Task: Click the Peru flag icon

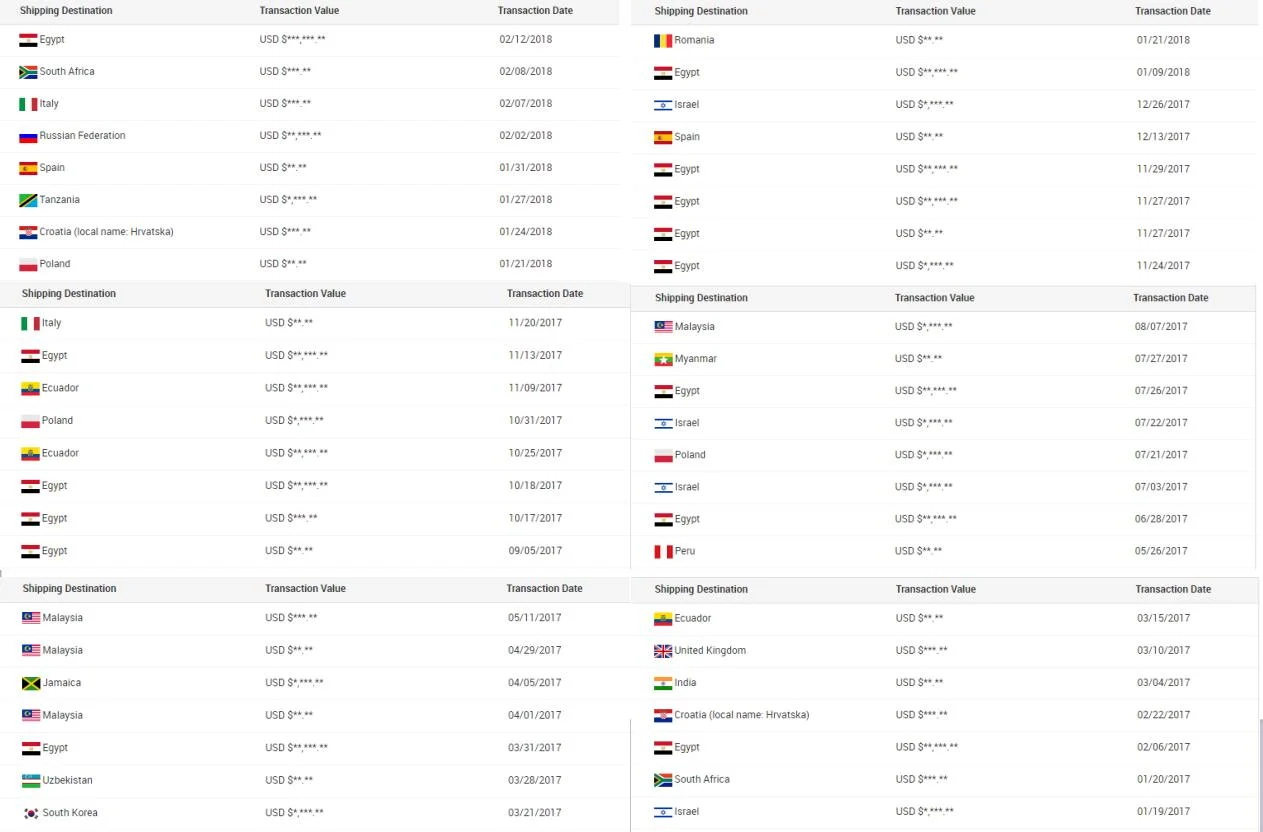Action: [663, 551]
